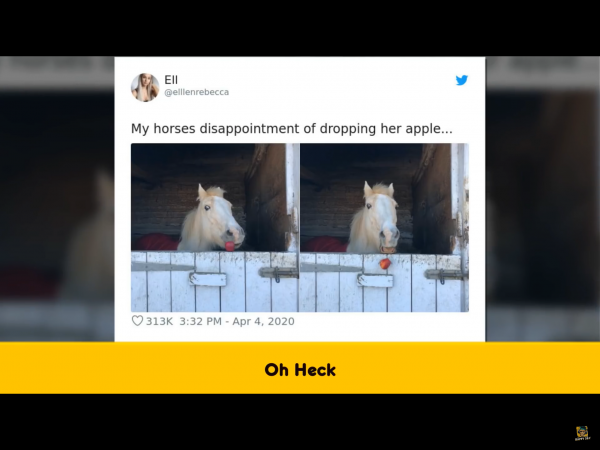Click the channel watermark logo in corner
This screenshot has height=450, width=600.
pos(582,433)
